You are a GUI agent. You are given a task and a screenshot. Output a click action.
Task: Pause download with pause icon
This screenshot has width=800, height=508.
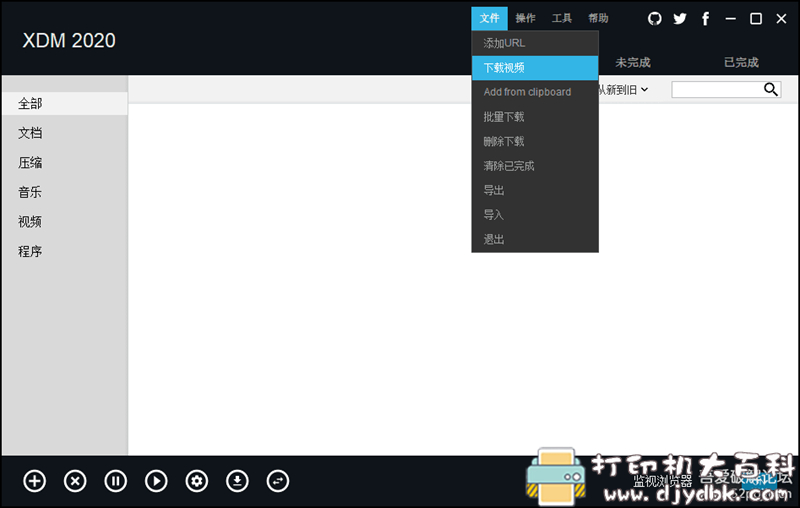point(116,481)
